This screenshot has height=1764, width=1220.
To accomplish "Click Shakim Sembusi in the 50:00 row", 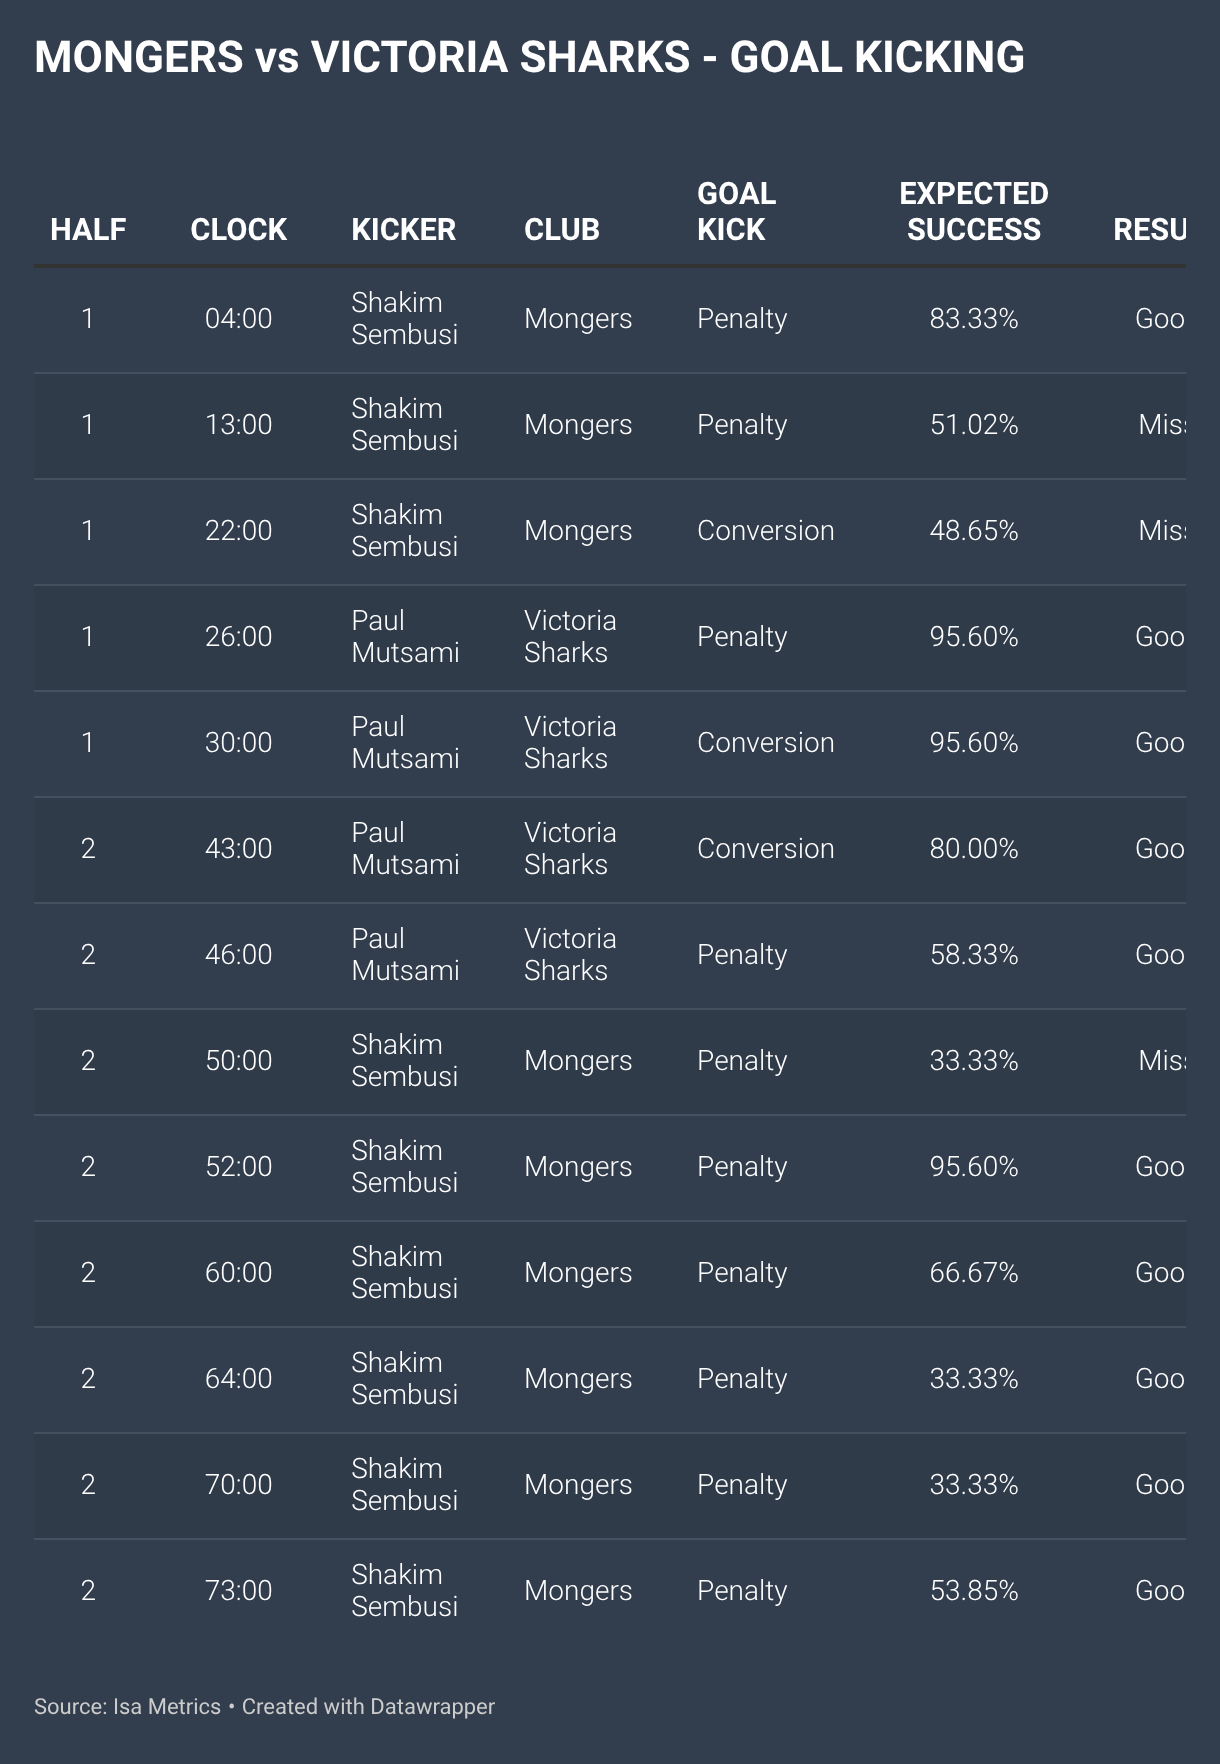I will pyautogui.click(x=404, y=1061).
